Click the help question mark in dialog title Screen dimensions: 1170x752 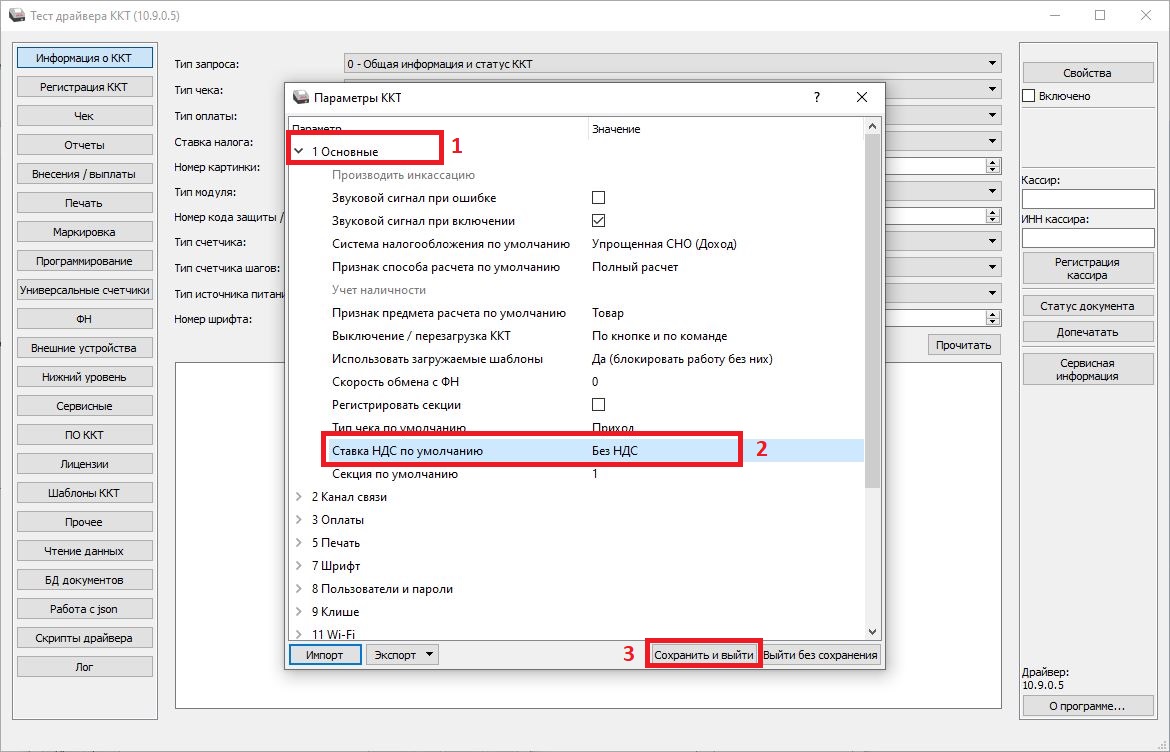817,97
